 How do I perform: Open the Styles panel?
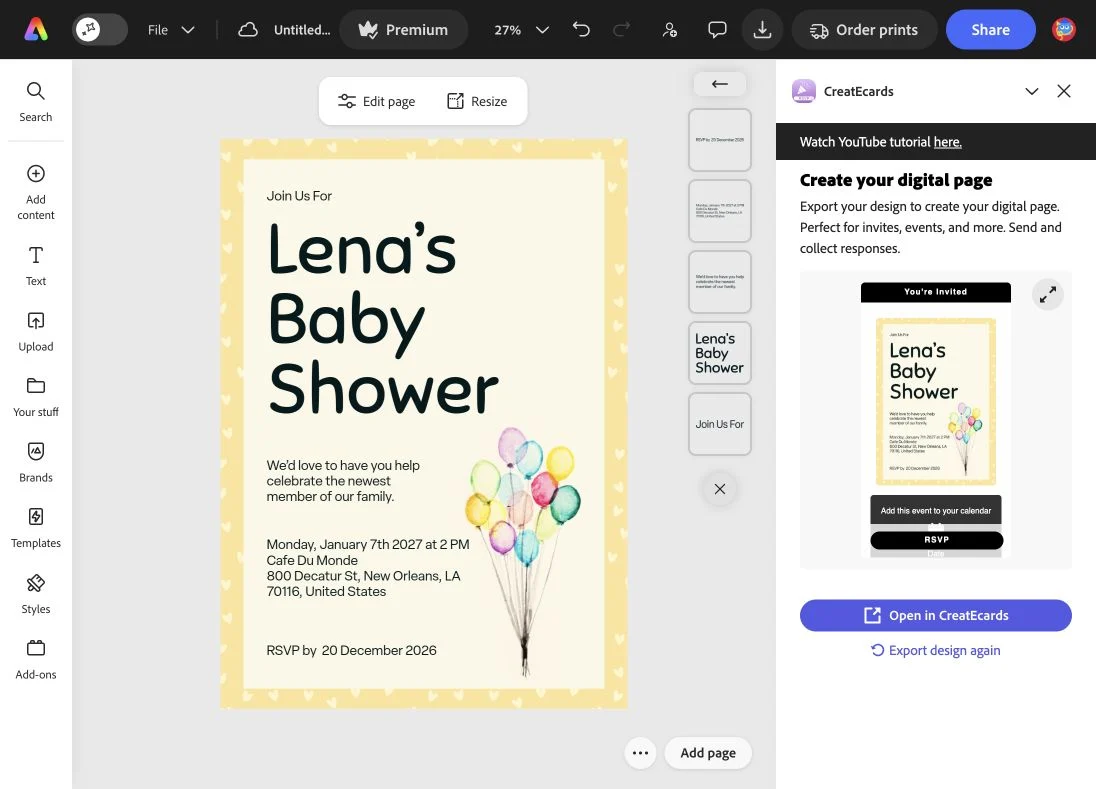click(36, 594)
